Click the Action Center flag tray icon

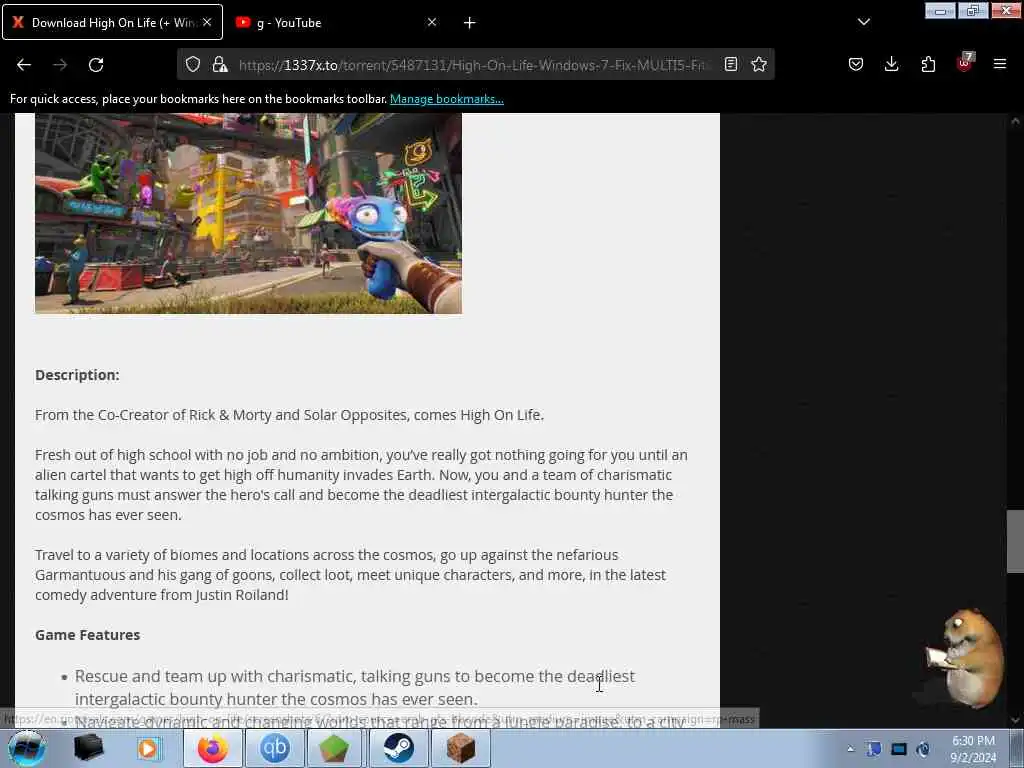[x=874, y=749]
